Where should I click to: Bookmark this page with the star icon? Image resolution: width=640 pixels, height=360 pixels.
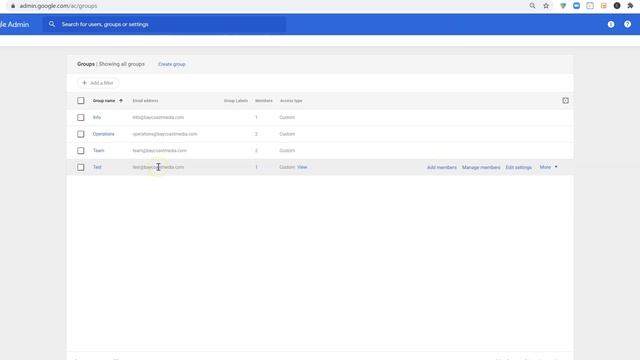coord(546,6)
